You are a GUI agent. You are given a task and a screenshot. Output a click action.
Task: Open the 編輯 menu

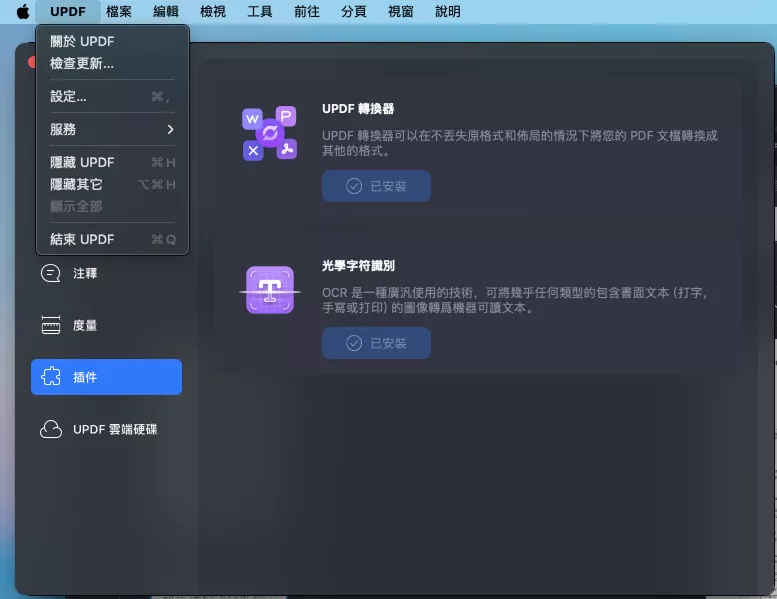[x=166, y=11]
